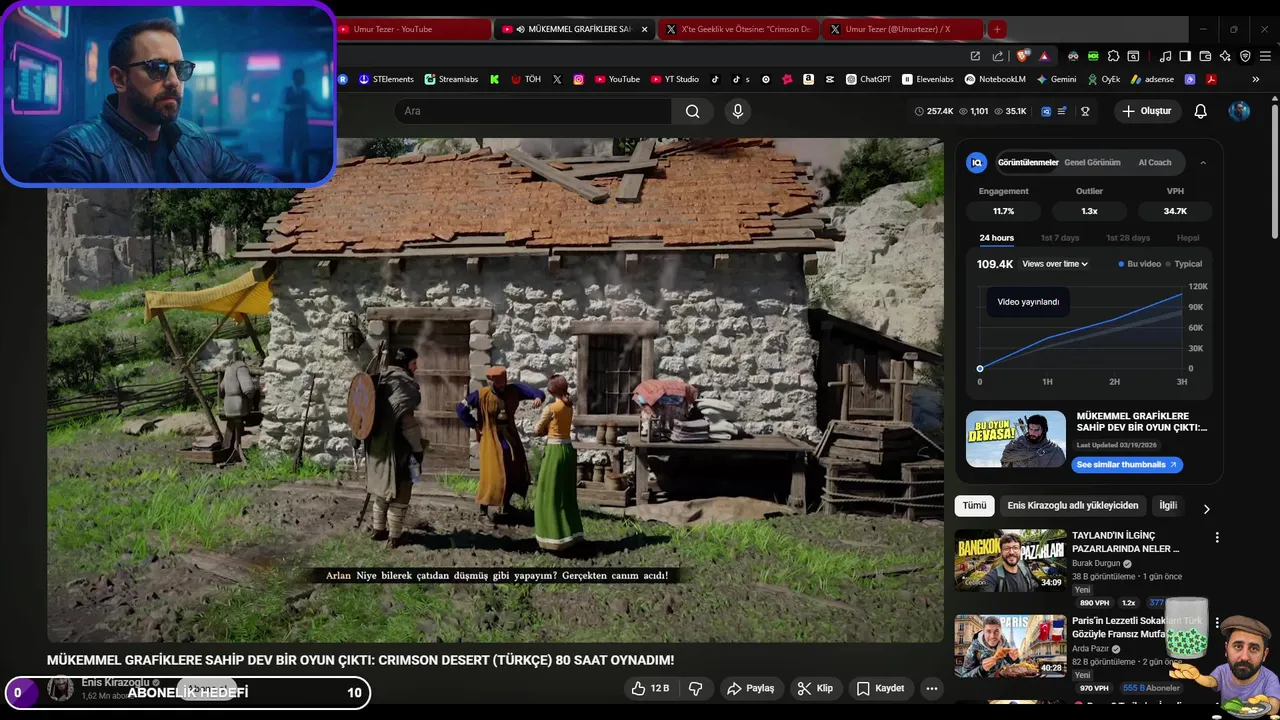Close the MÜKEMMEL GRAFİKLERE browser tab
This screenshot has width=1280, height=720.
(644, 30)
